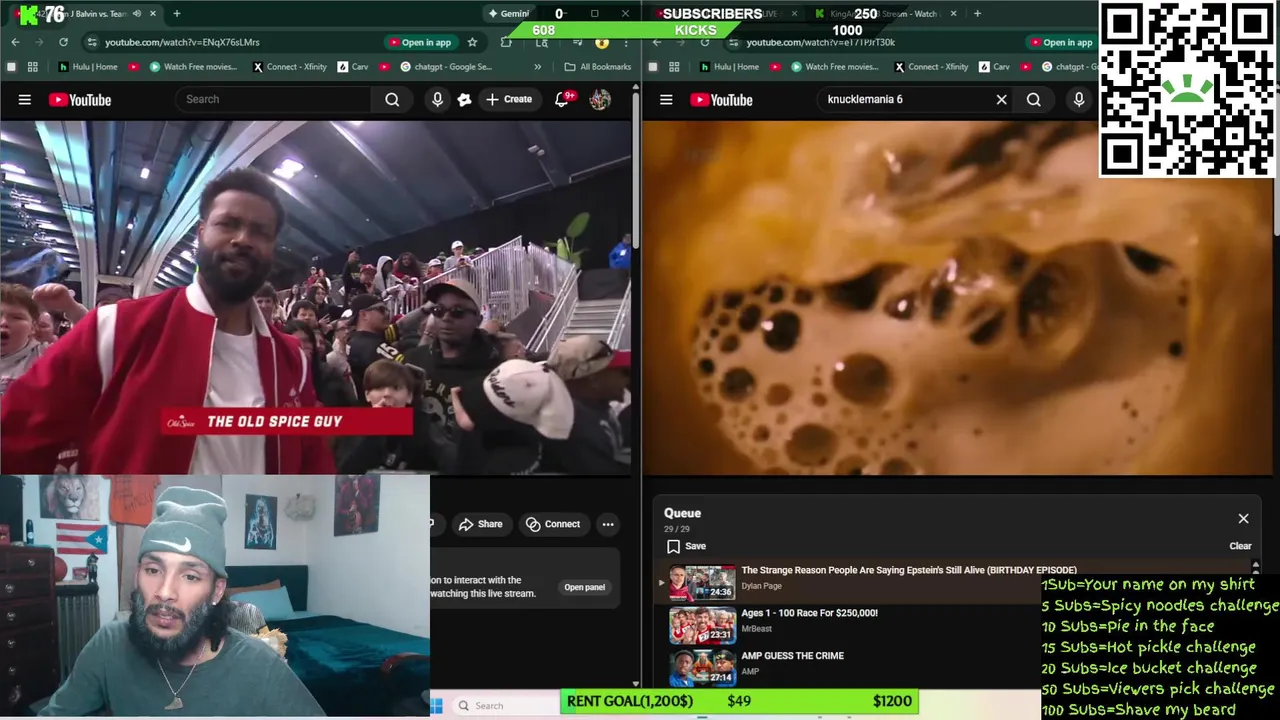Start voice search in right YouTube window
Screen dimensions: 1280x720
coord(1078,99)
